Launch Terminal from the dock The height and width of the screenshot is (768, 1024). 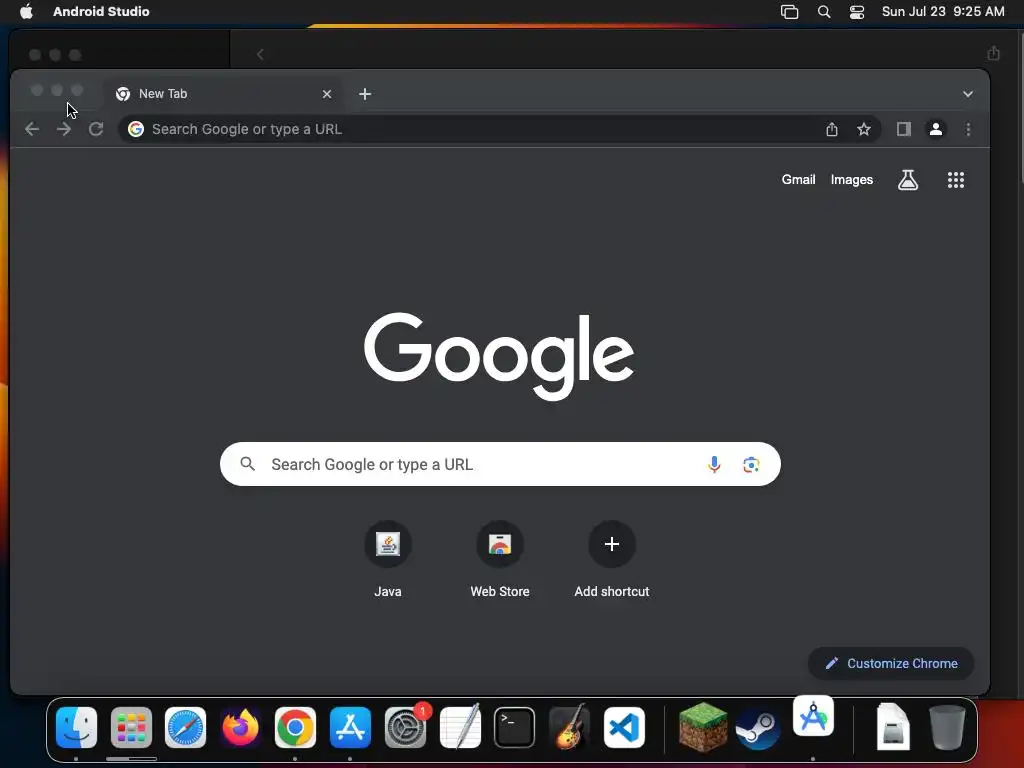515,728
